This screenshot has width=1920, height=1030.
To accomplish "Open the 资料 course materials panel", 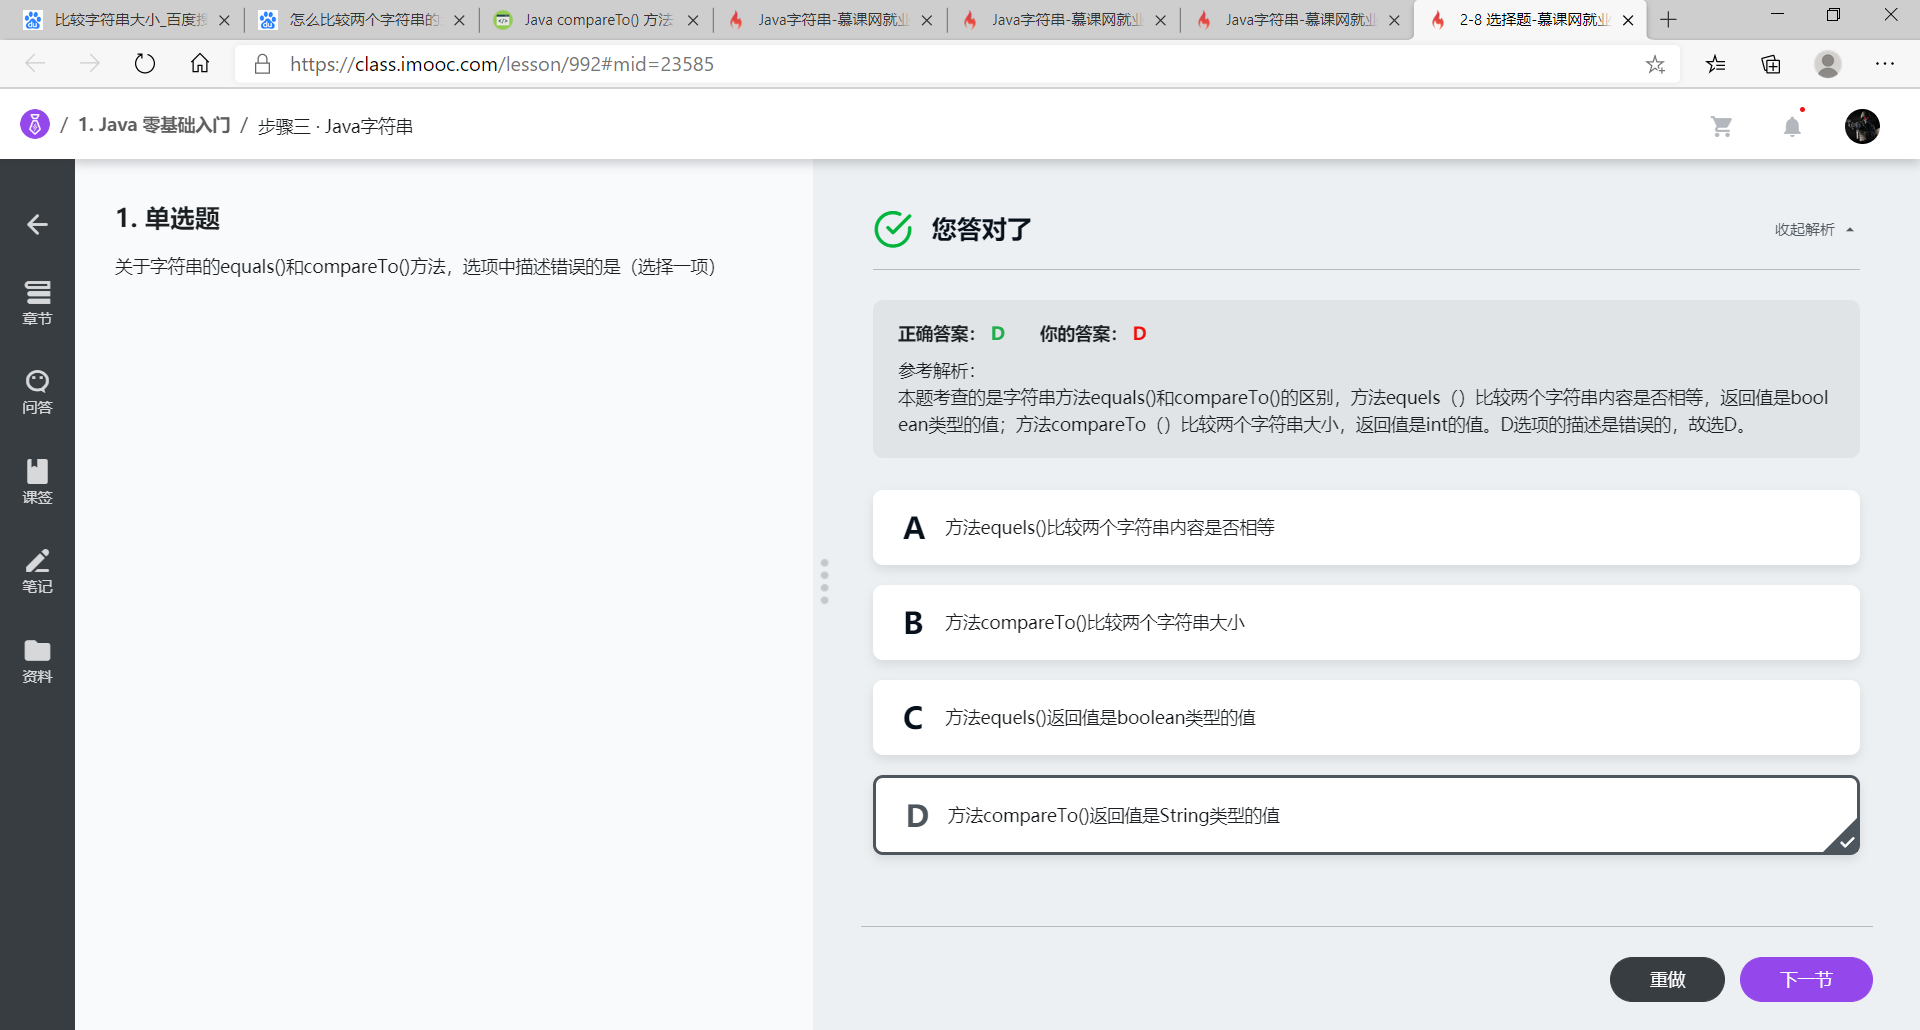I will [37, 661].
